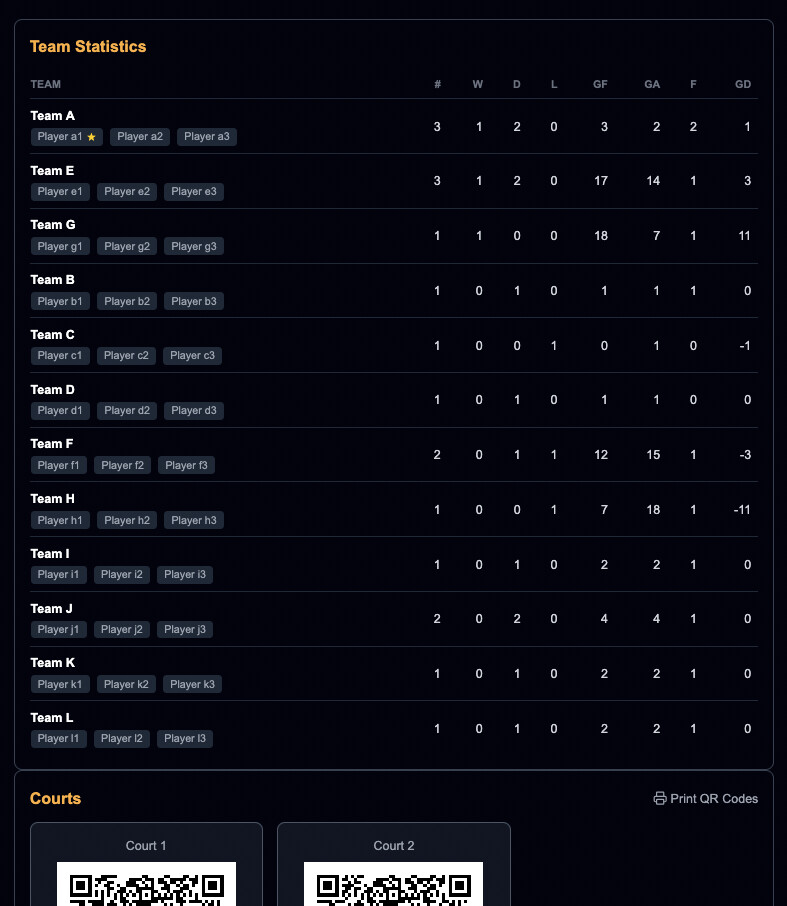787x906 pixels.
Task: Select the Player a2 tag
Action: [x=140, y=137]
